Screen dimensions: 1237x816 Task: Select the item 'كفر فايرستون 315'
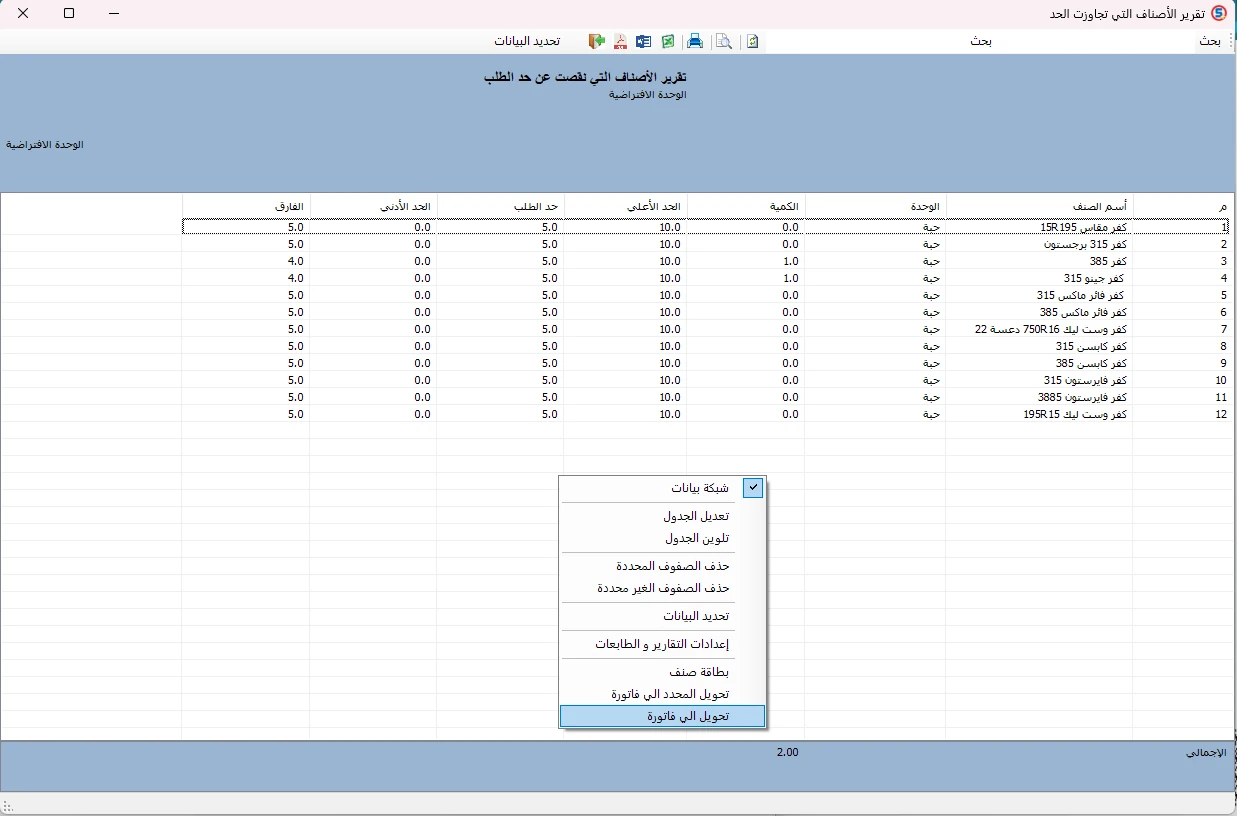pyautogui.click(x=1086, y=380)
